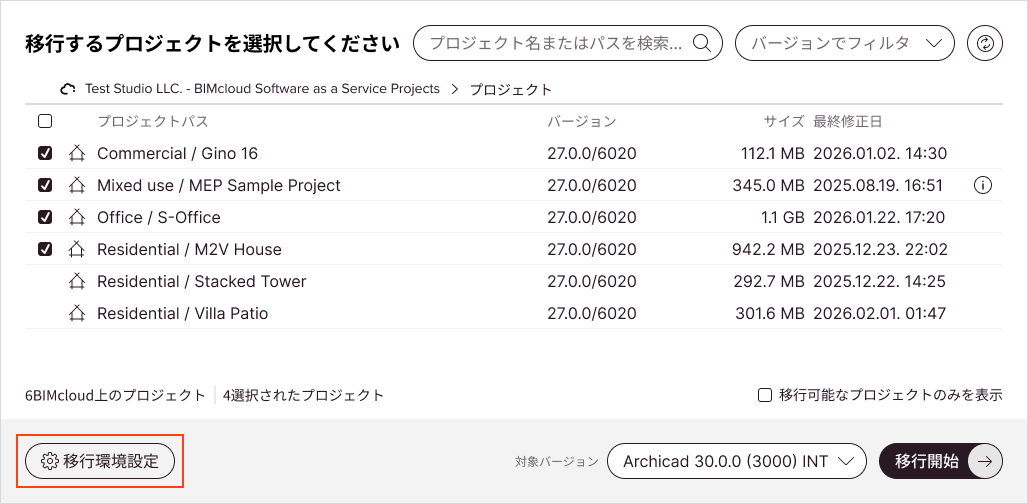Click the search magnifier icon
Image resolution: width=1028 pixels, height=504 pixels.
702,43
